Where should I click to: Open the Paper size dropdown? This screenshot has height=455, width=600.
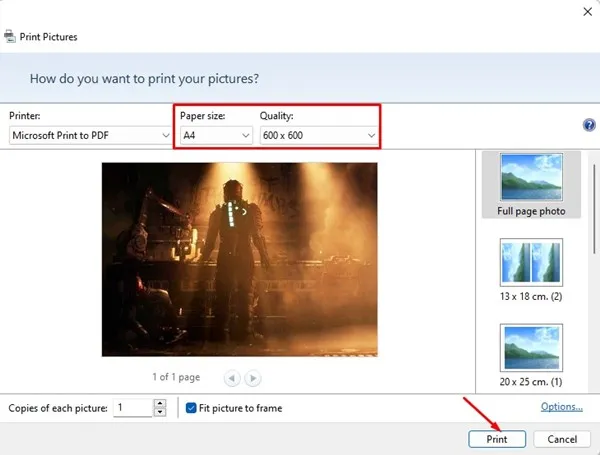[216, 135]
